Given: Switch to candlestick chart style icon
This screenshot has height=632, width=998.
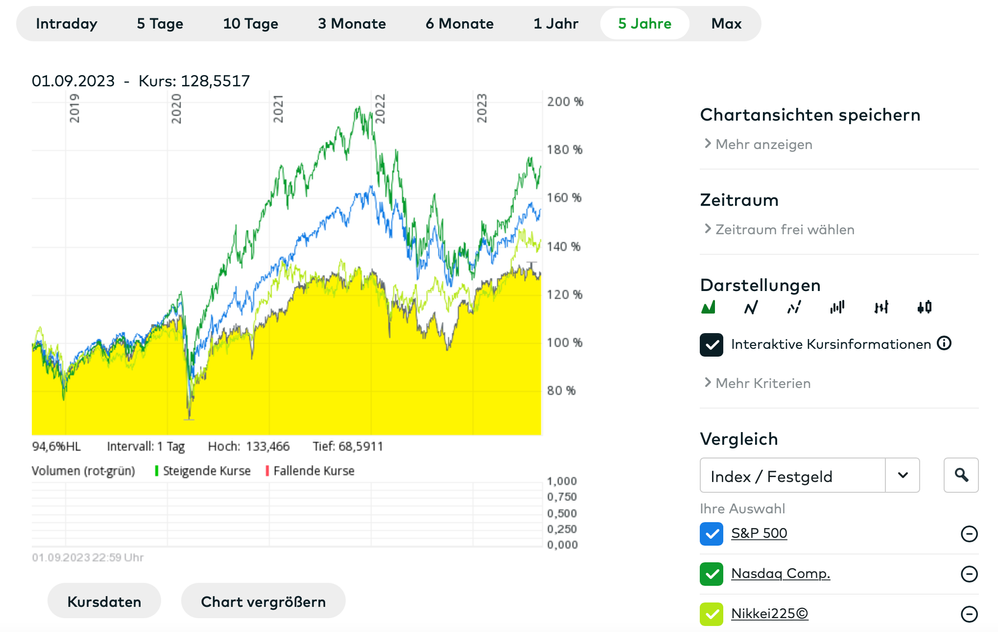Looking at the screenshot, I should (x=924, y=308).
